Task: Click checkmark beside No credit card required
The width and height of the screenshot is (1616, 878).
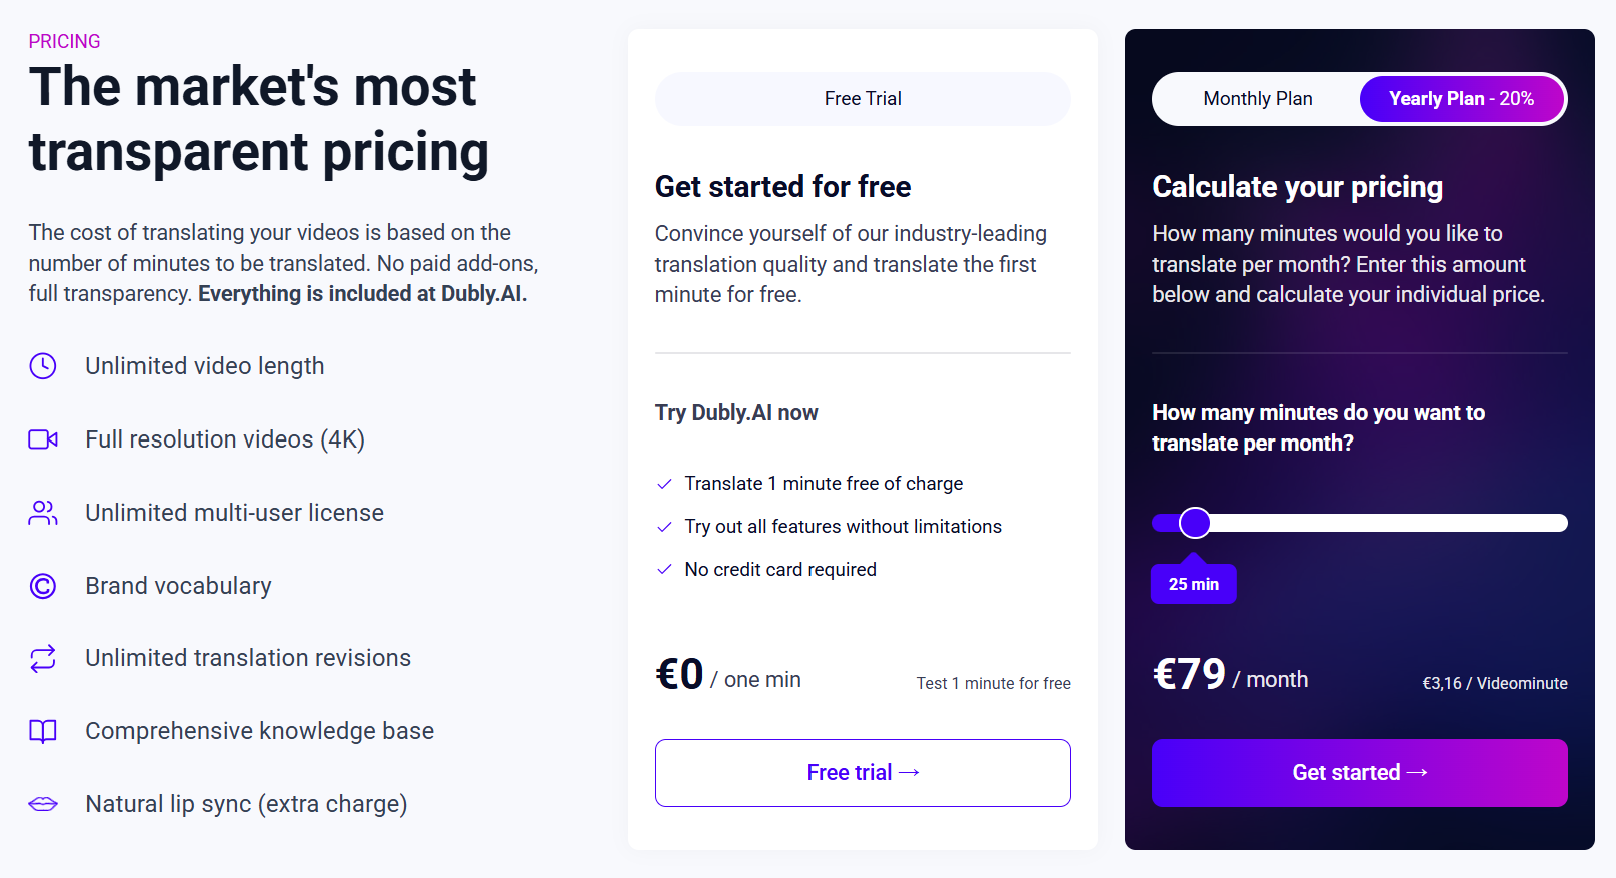Action: (x=664, y=570)
